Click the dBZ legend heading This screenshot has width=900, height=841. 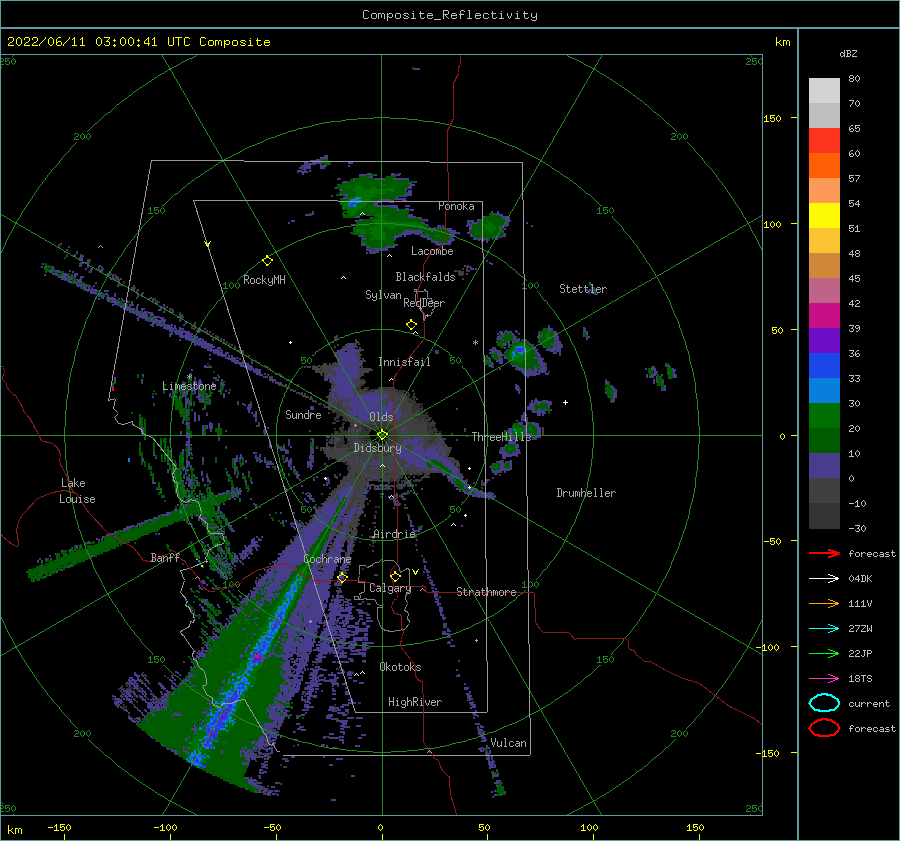[848, 53]
